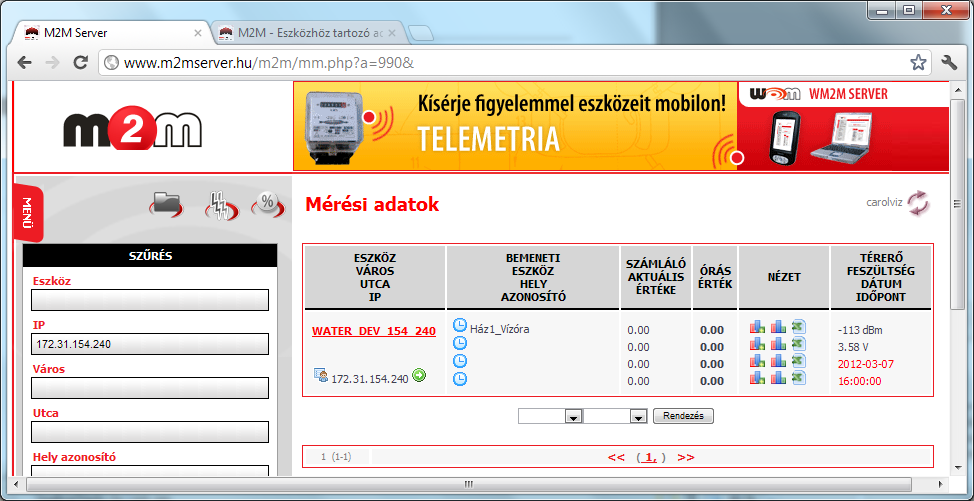
Task: Switch to the M2M - Eszközhöz tartozó tab
Action: (311, 33)
